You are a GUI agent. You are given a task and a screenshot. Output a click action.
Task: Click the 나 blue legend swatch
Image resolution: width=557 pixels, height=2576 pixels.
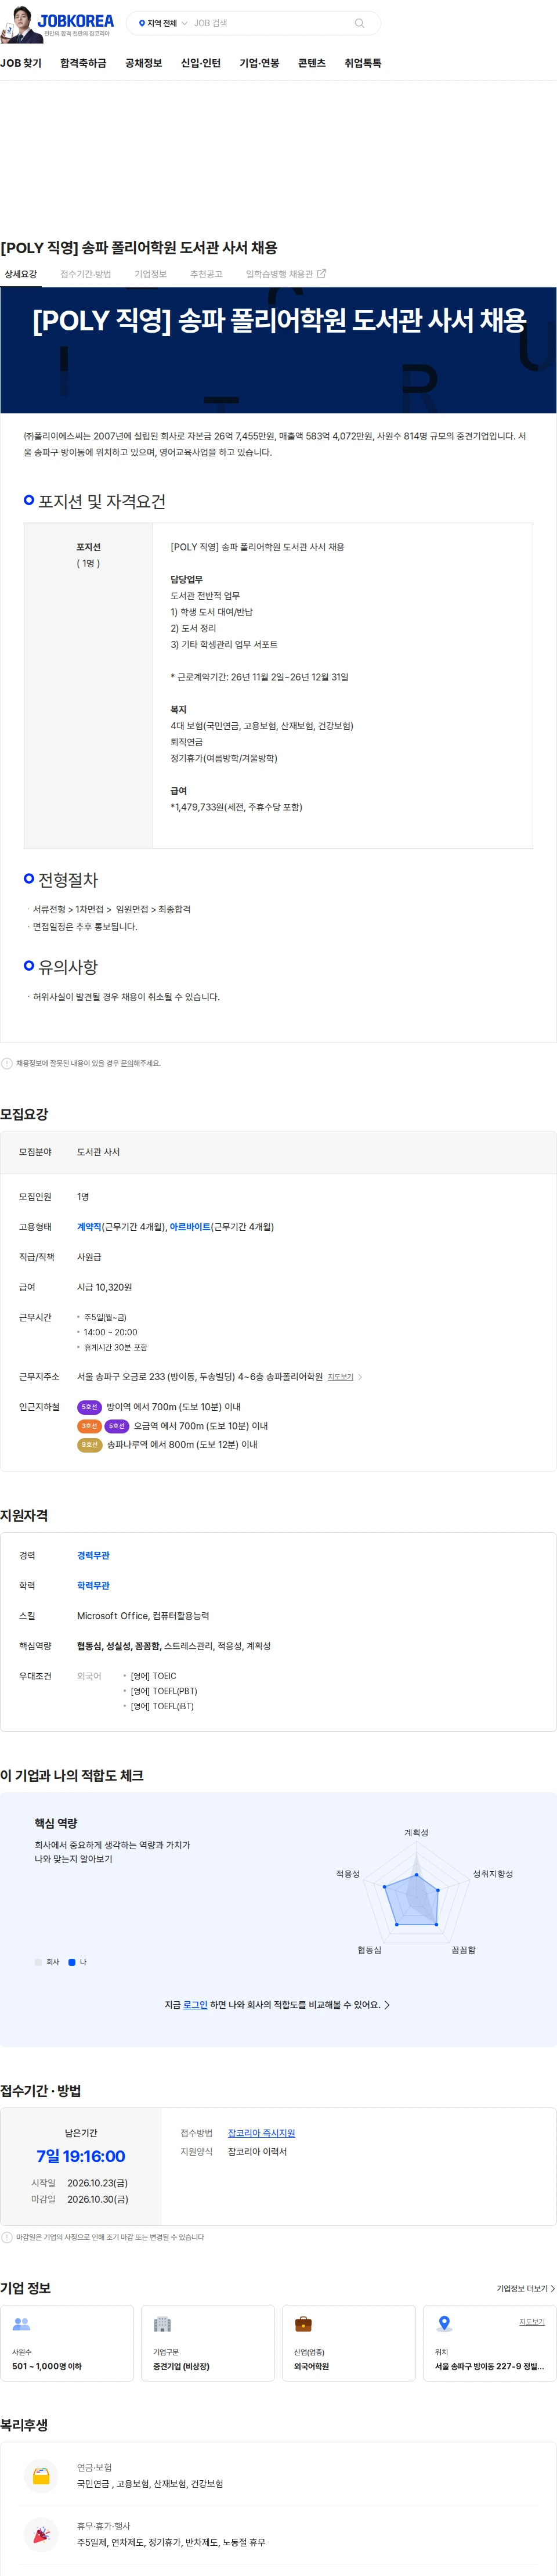click(x=72, y=1962)
